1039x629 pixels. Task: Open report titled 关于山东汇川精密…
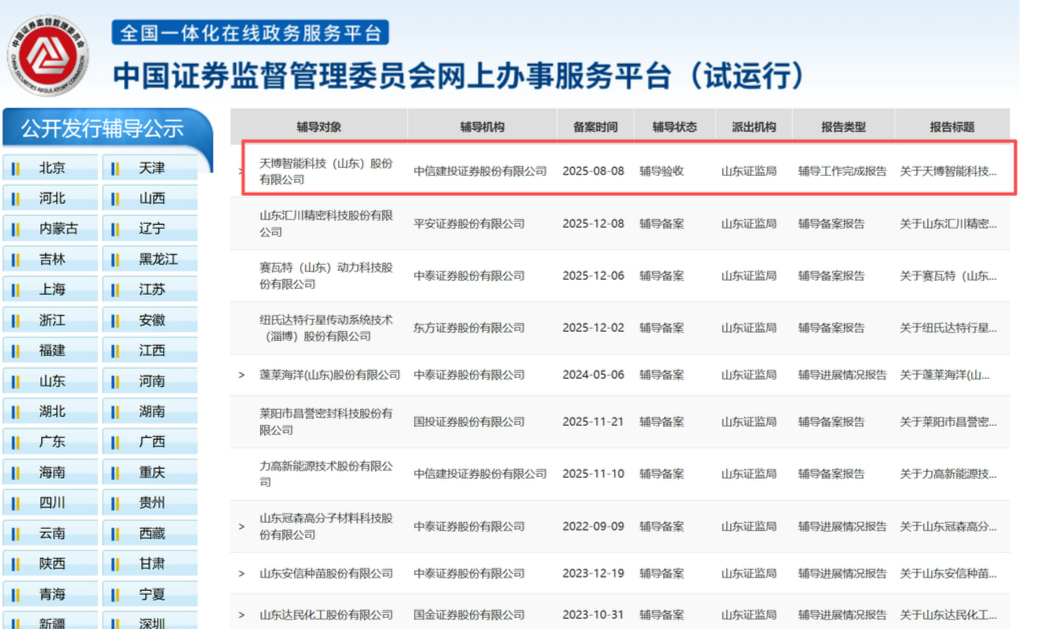(948, 224)
